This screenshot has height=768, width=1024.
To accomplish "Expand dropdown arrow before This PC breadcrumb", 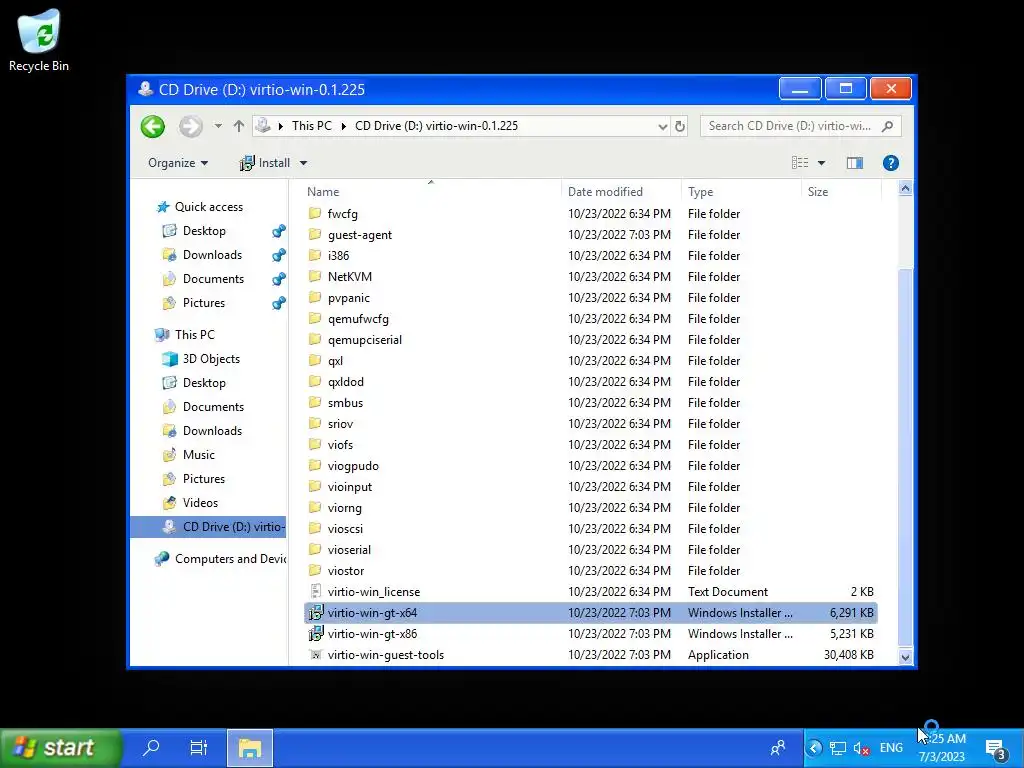I will coord(281,126).
